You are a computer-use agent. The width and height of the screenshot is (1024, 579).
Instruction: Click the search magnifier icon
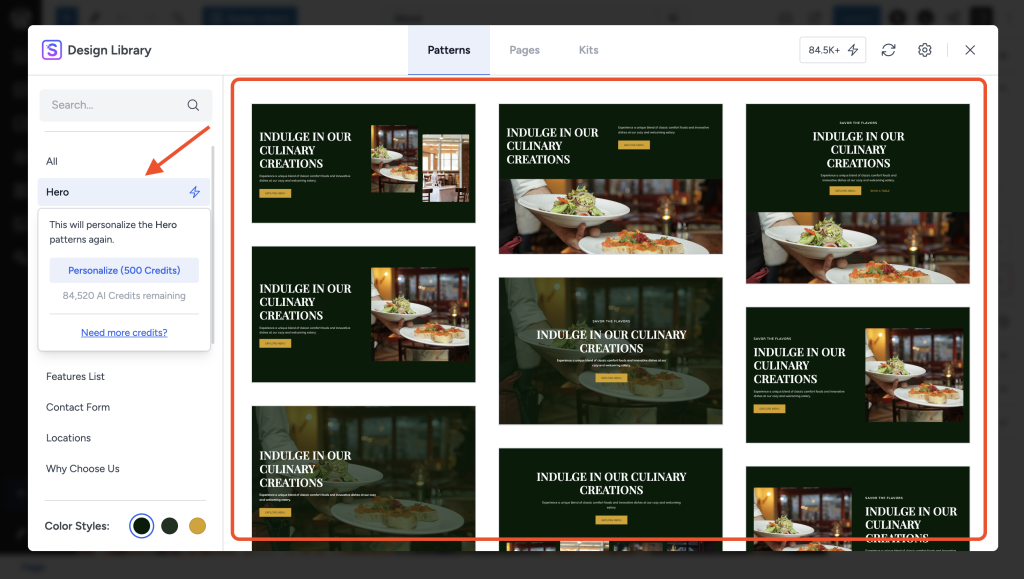193,105
